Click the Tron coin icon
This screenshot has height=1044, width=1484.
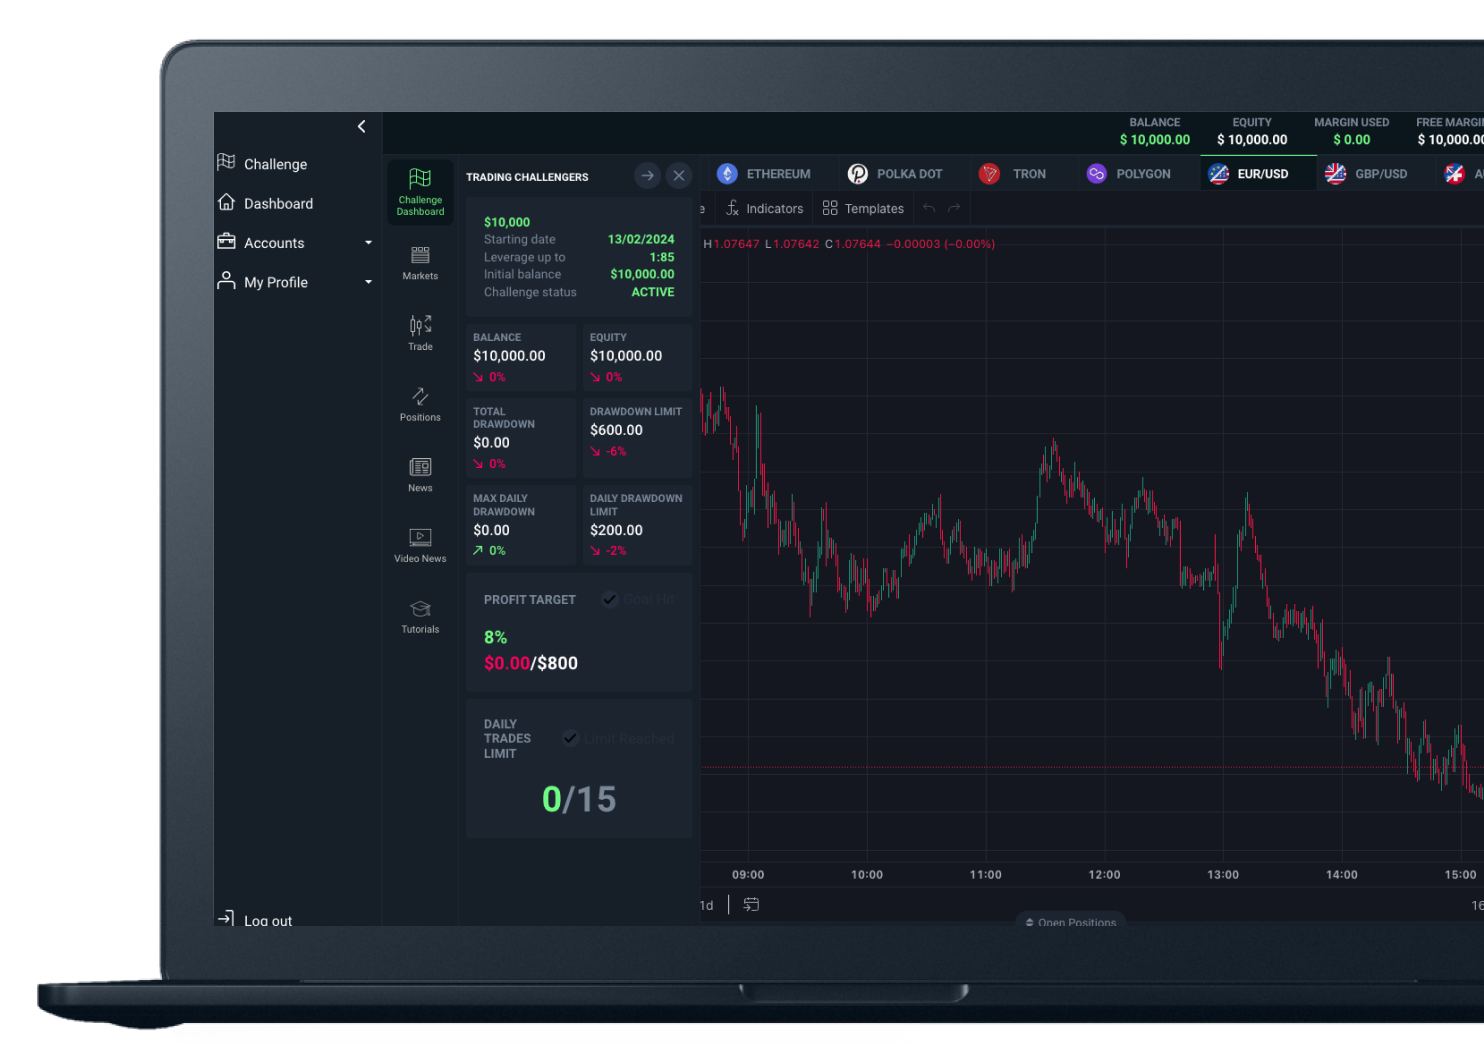(x=989, y=174)
